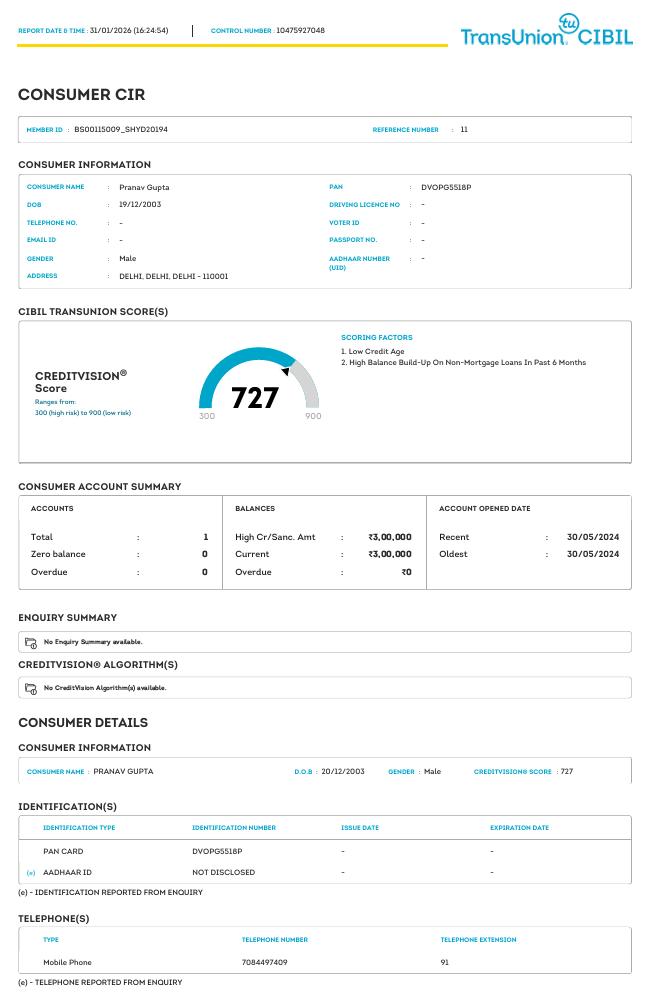Click NOT DISCLOSED identification number
Image resolution: width=647 pixels, height=1000 pixels.
223,873
